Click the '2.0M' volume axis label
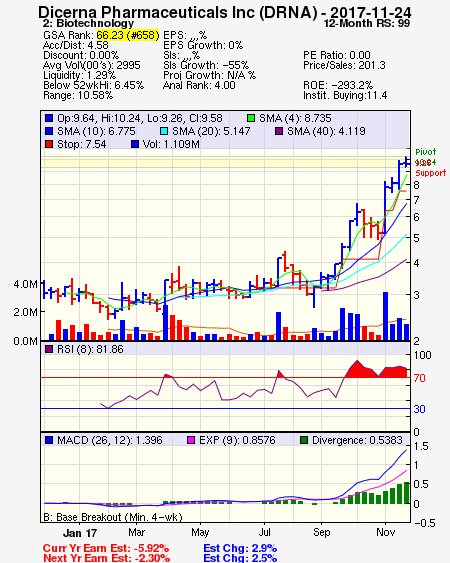450x563 pixels. 25,312
